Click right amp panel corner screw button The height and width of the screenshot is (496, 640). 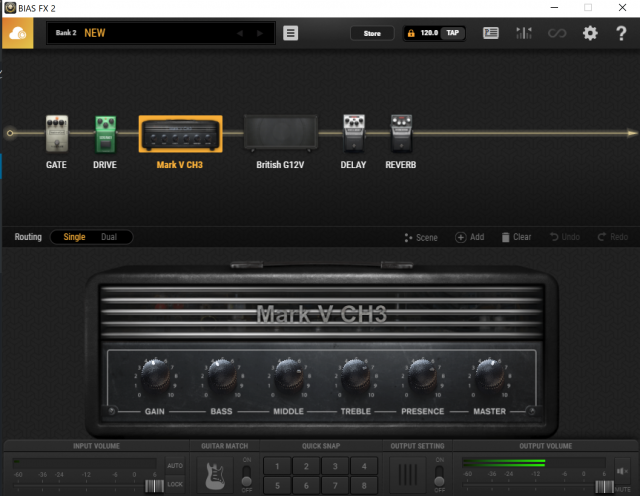tap(531, 411)
